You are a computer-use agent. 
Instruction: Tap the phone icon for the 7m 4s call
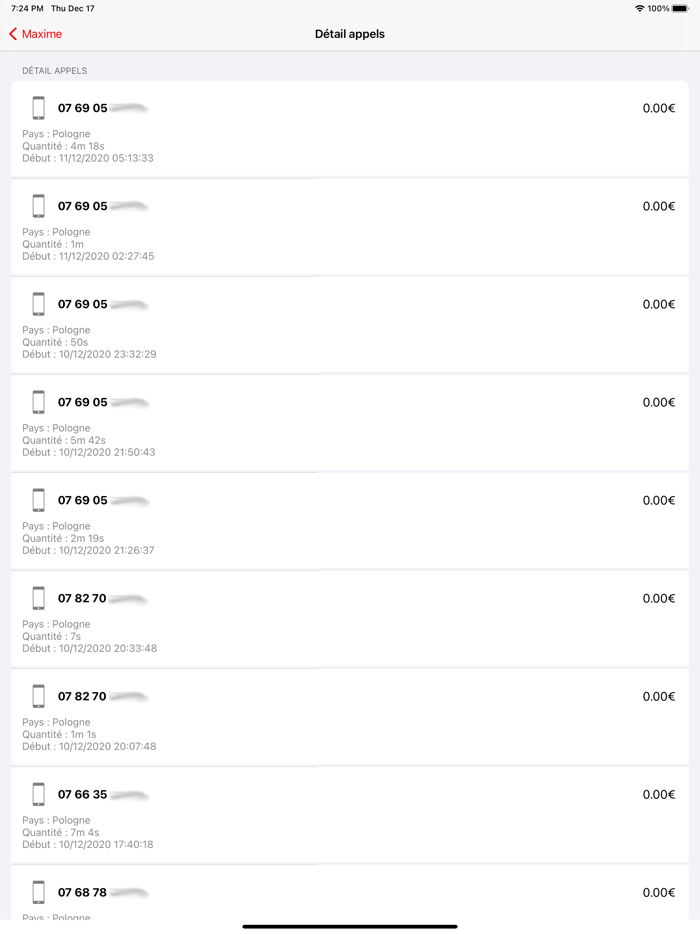click(38, 793)
